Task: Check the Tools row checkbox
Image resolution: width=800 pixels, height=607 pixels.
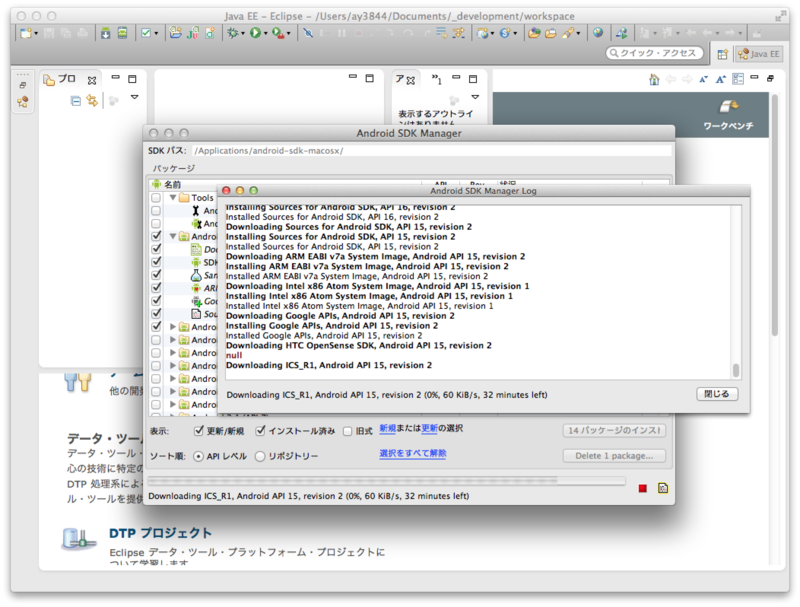Action: [156, 197]
